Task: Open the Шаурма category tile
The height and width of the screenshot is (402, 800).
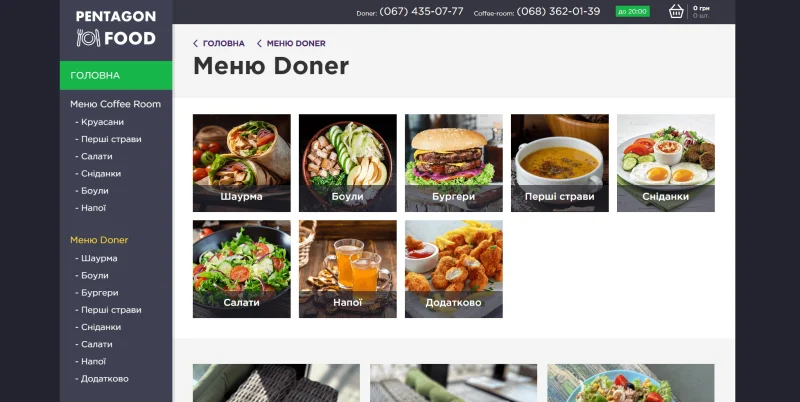Action: (242, 163)
